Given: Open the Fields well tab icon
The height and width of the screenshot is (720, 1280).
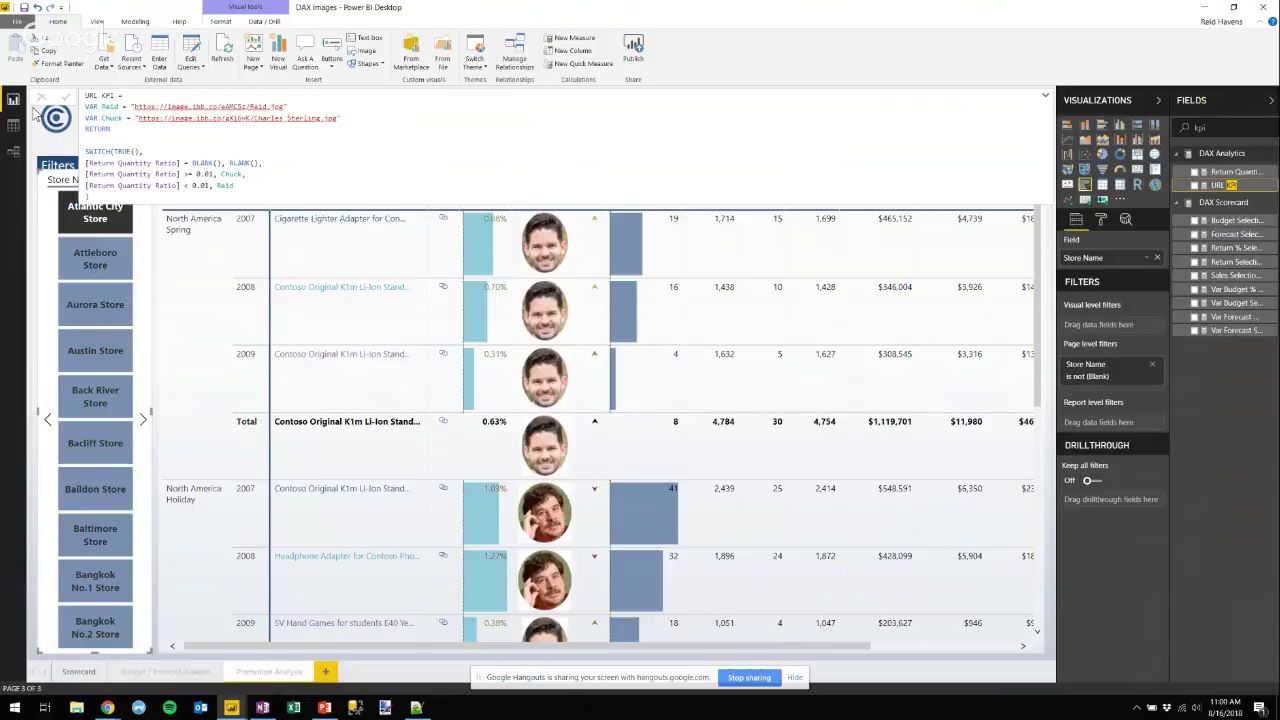Looking at the screenshot, I should [1076, 220].
